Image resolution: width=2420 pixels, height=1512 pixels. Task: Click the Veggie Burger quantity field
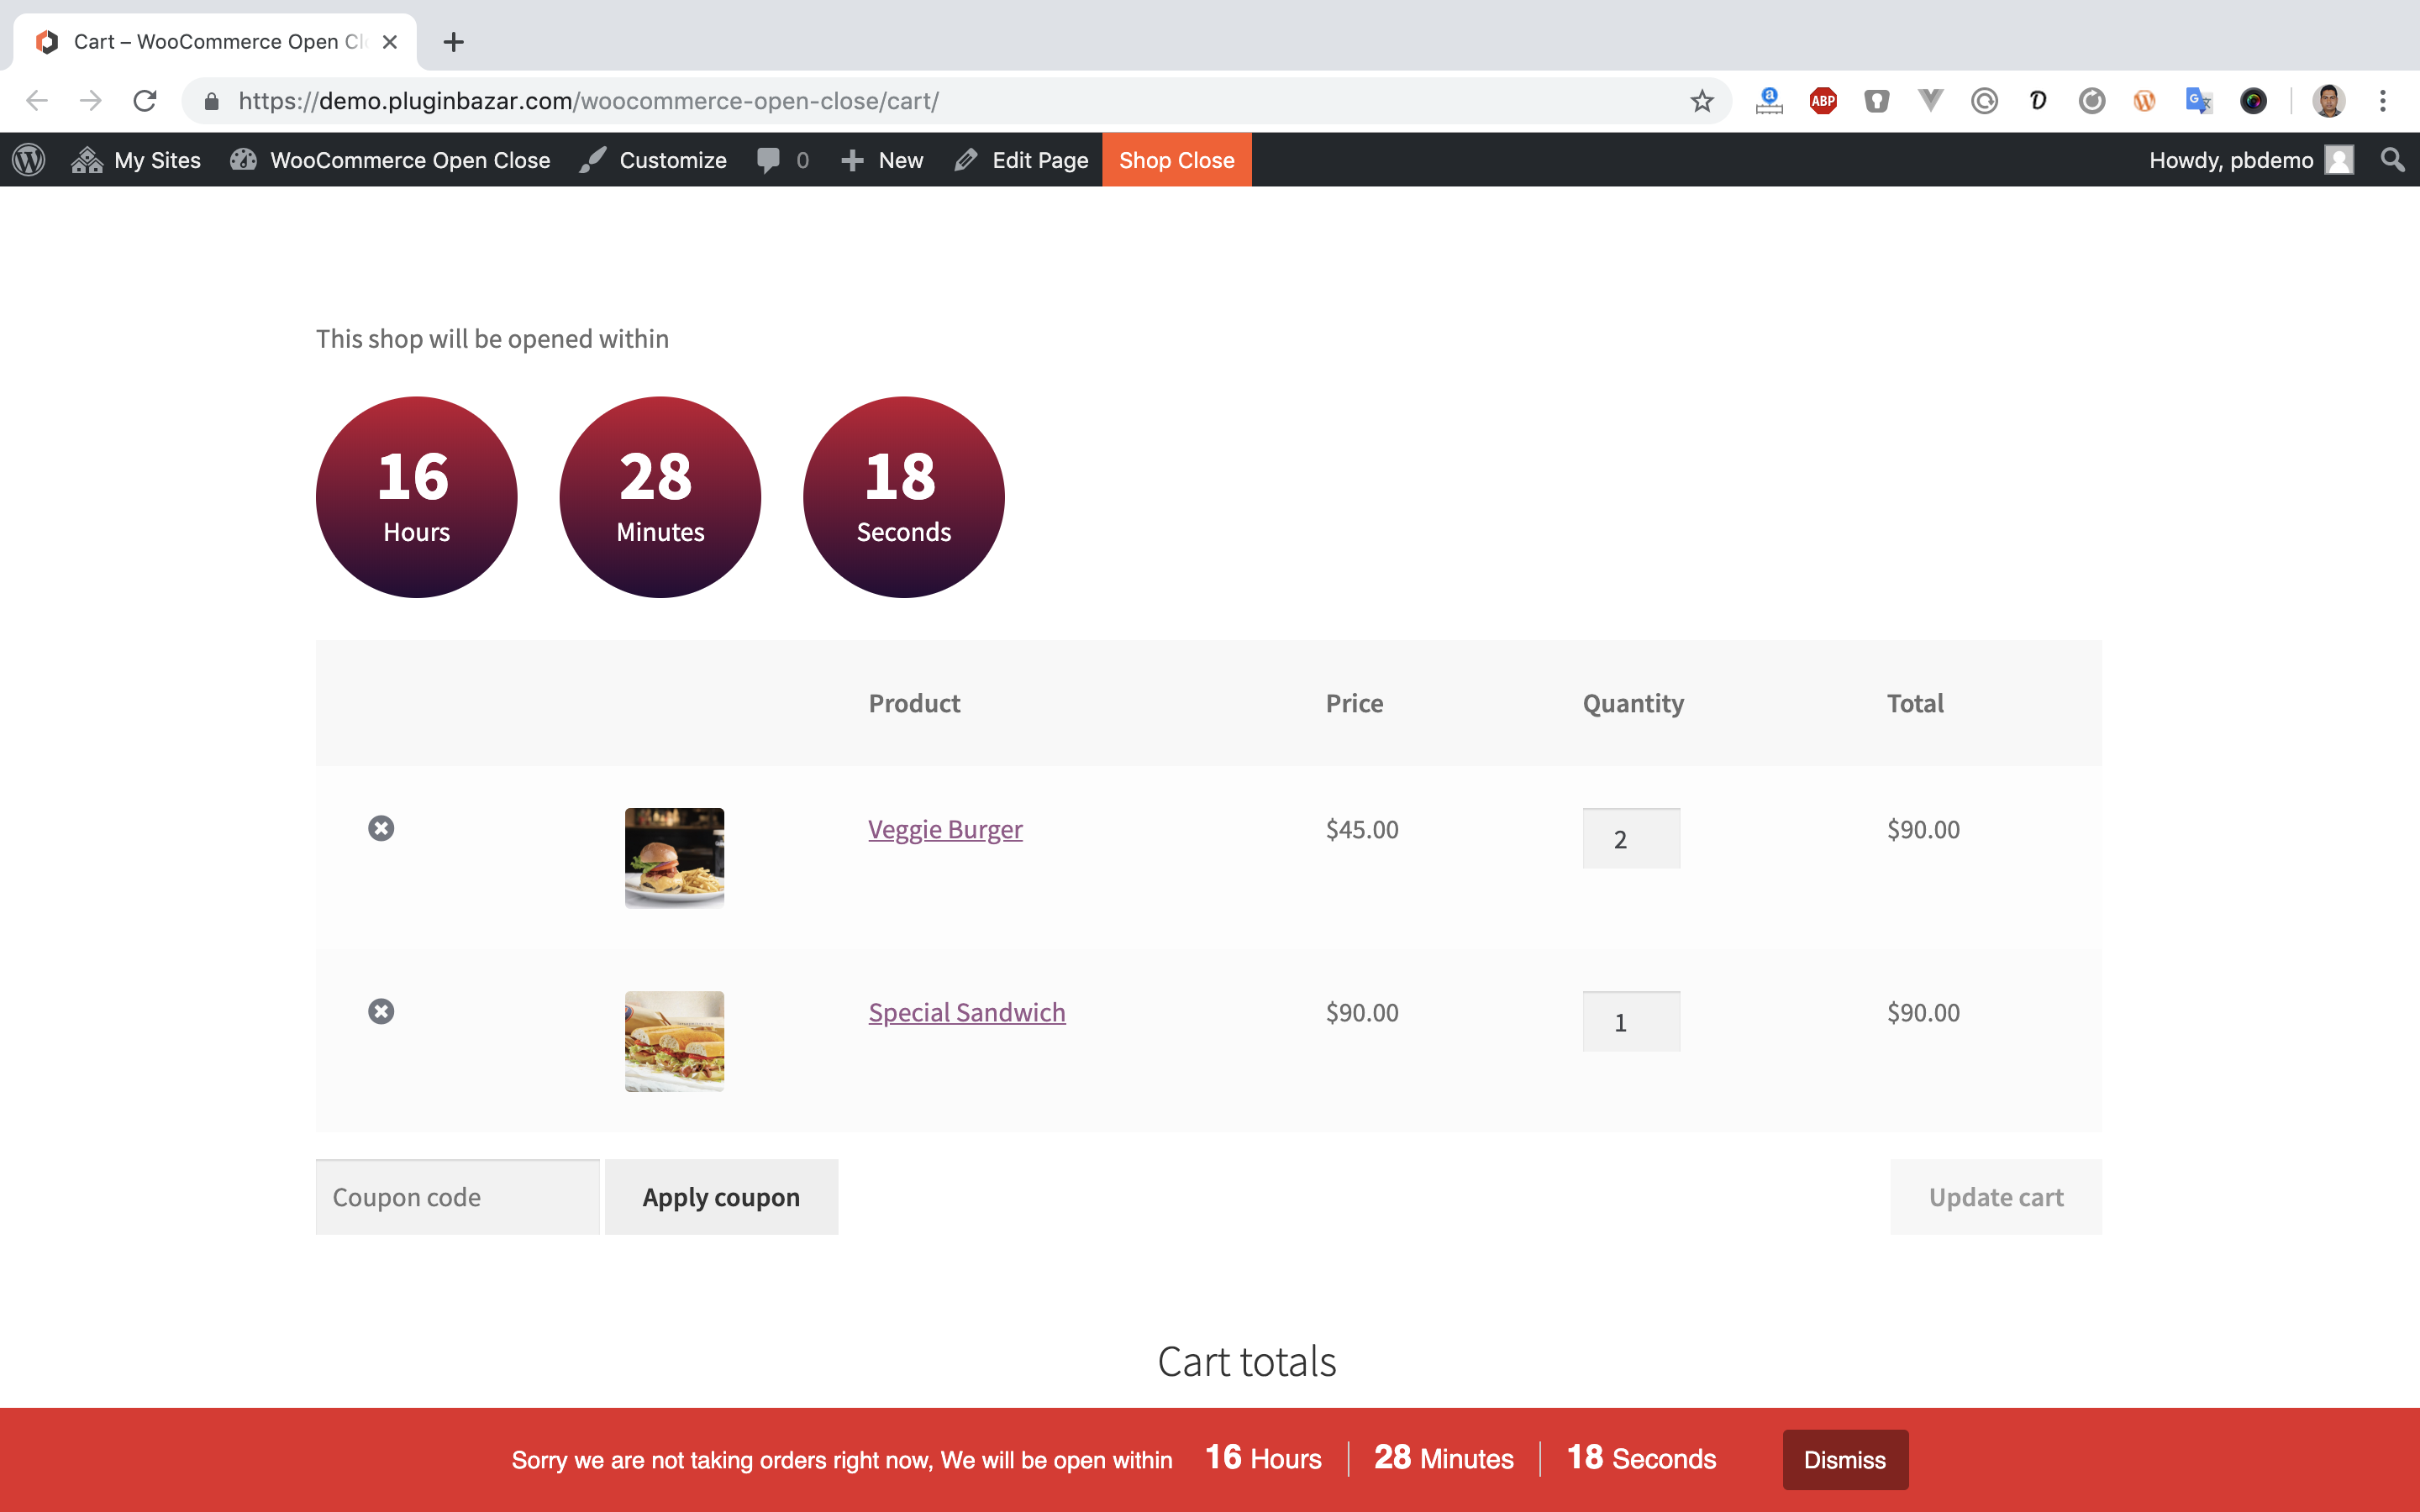click(x=1631, y=838)
